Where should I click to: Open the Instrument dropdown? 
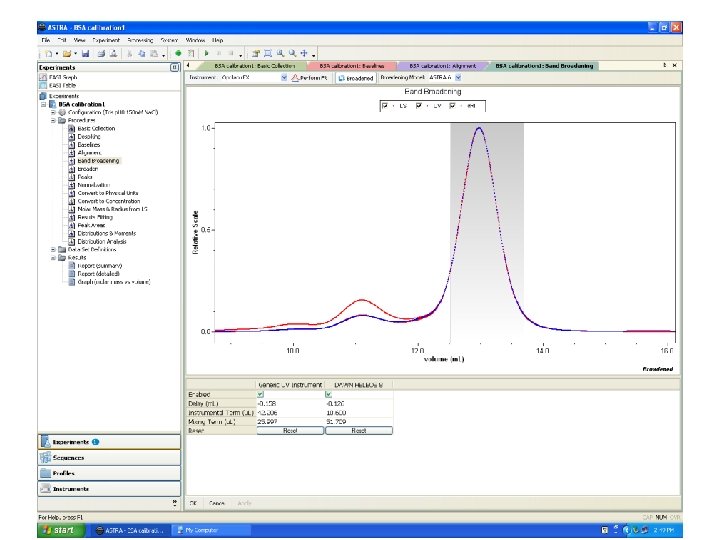(x=284, y=78)
